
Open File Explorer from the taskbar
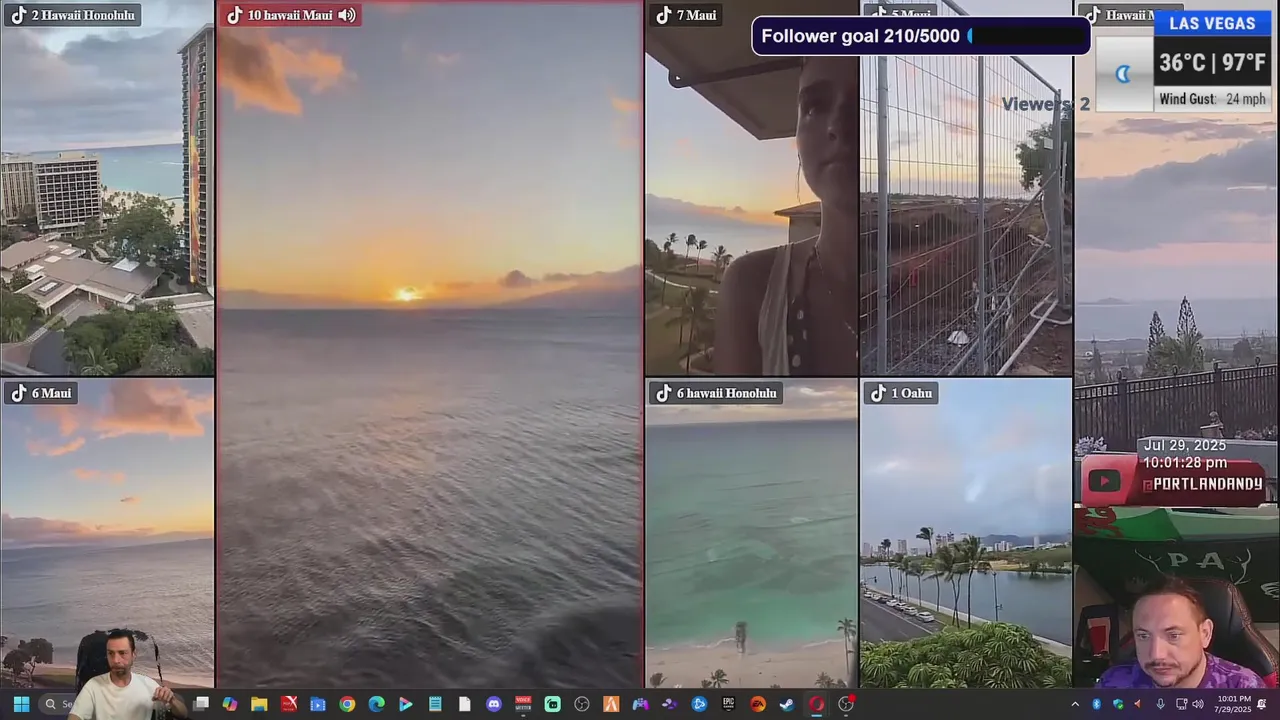point(259,704)
